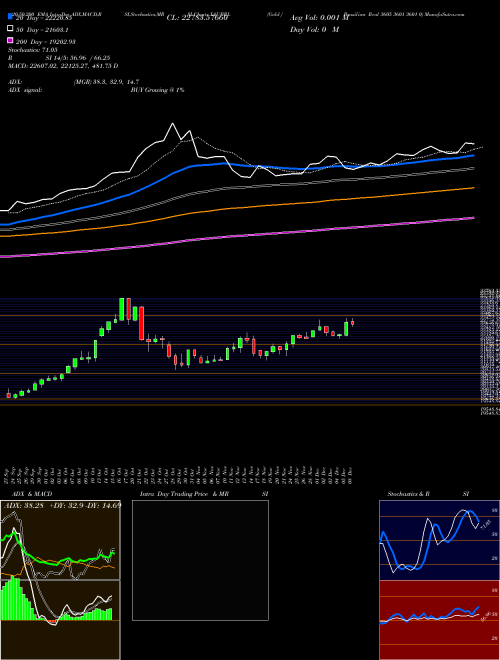Select the '200 Day = 19202.93' legend text
500x660 pixels.
click(x=45, y=42)
